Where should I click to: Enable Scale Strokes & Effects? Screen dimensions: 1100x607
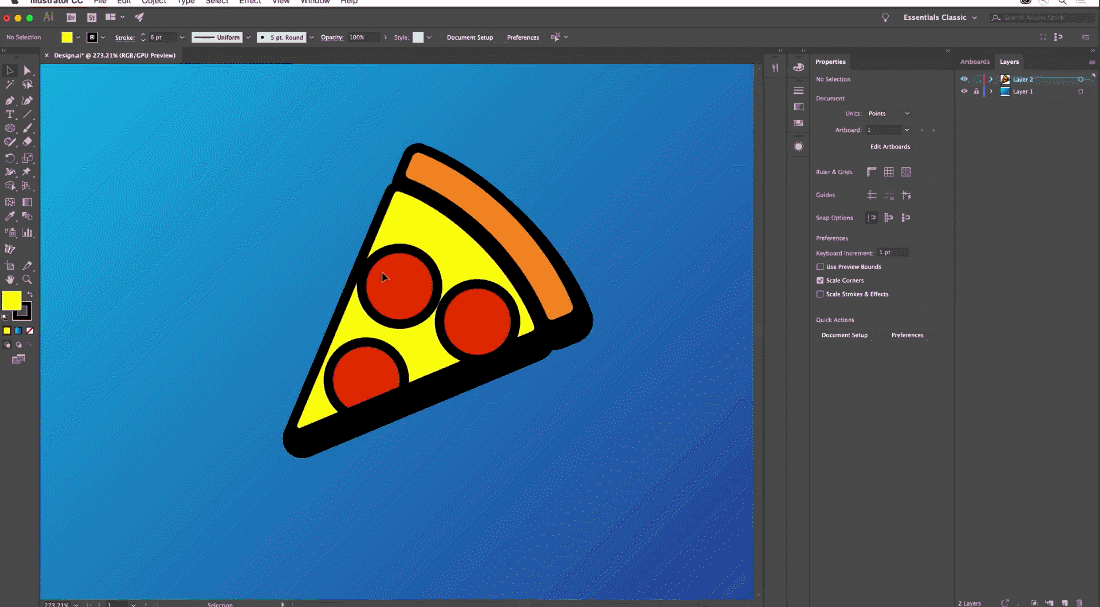[x=820, y=294]
